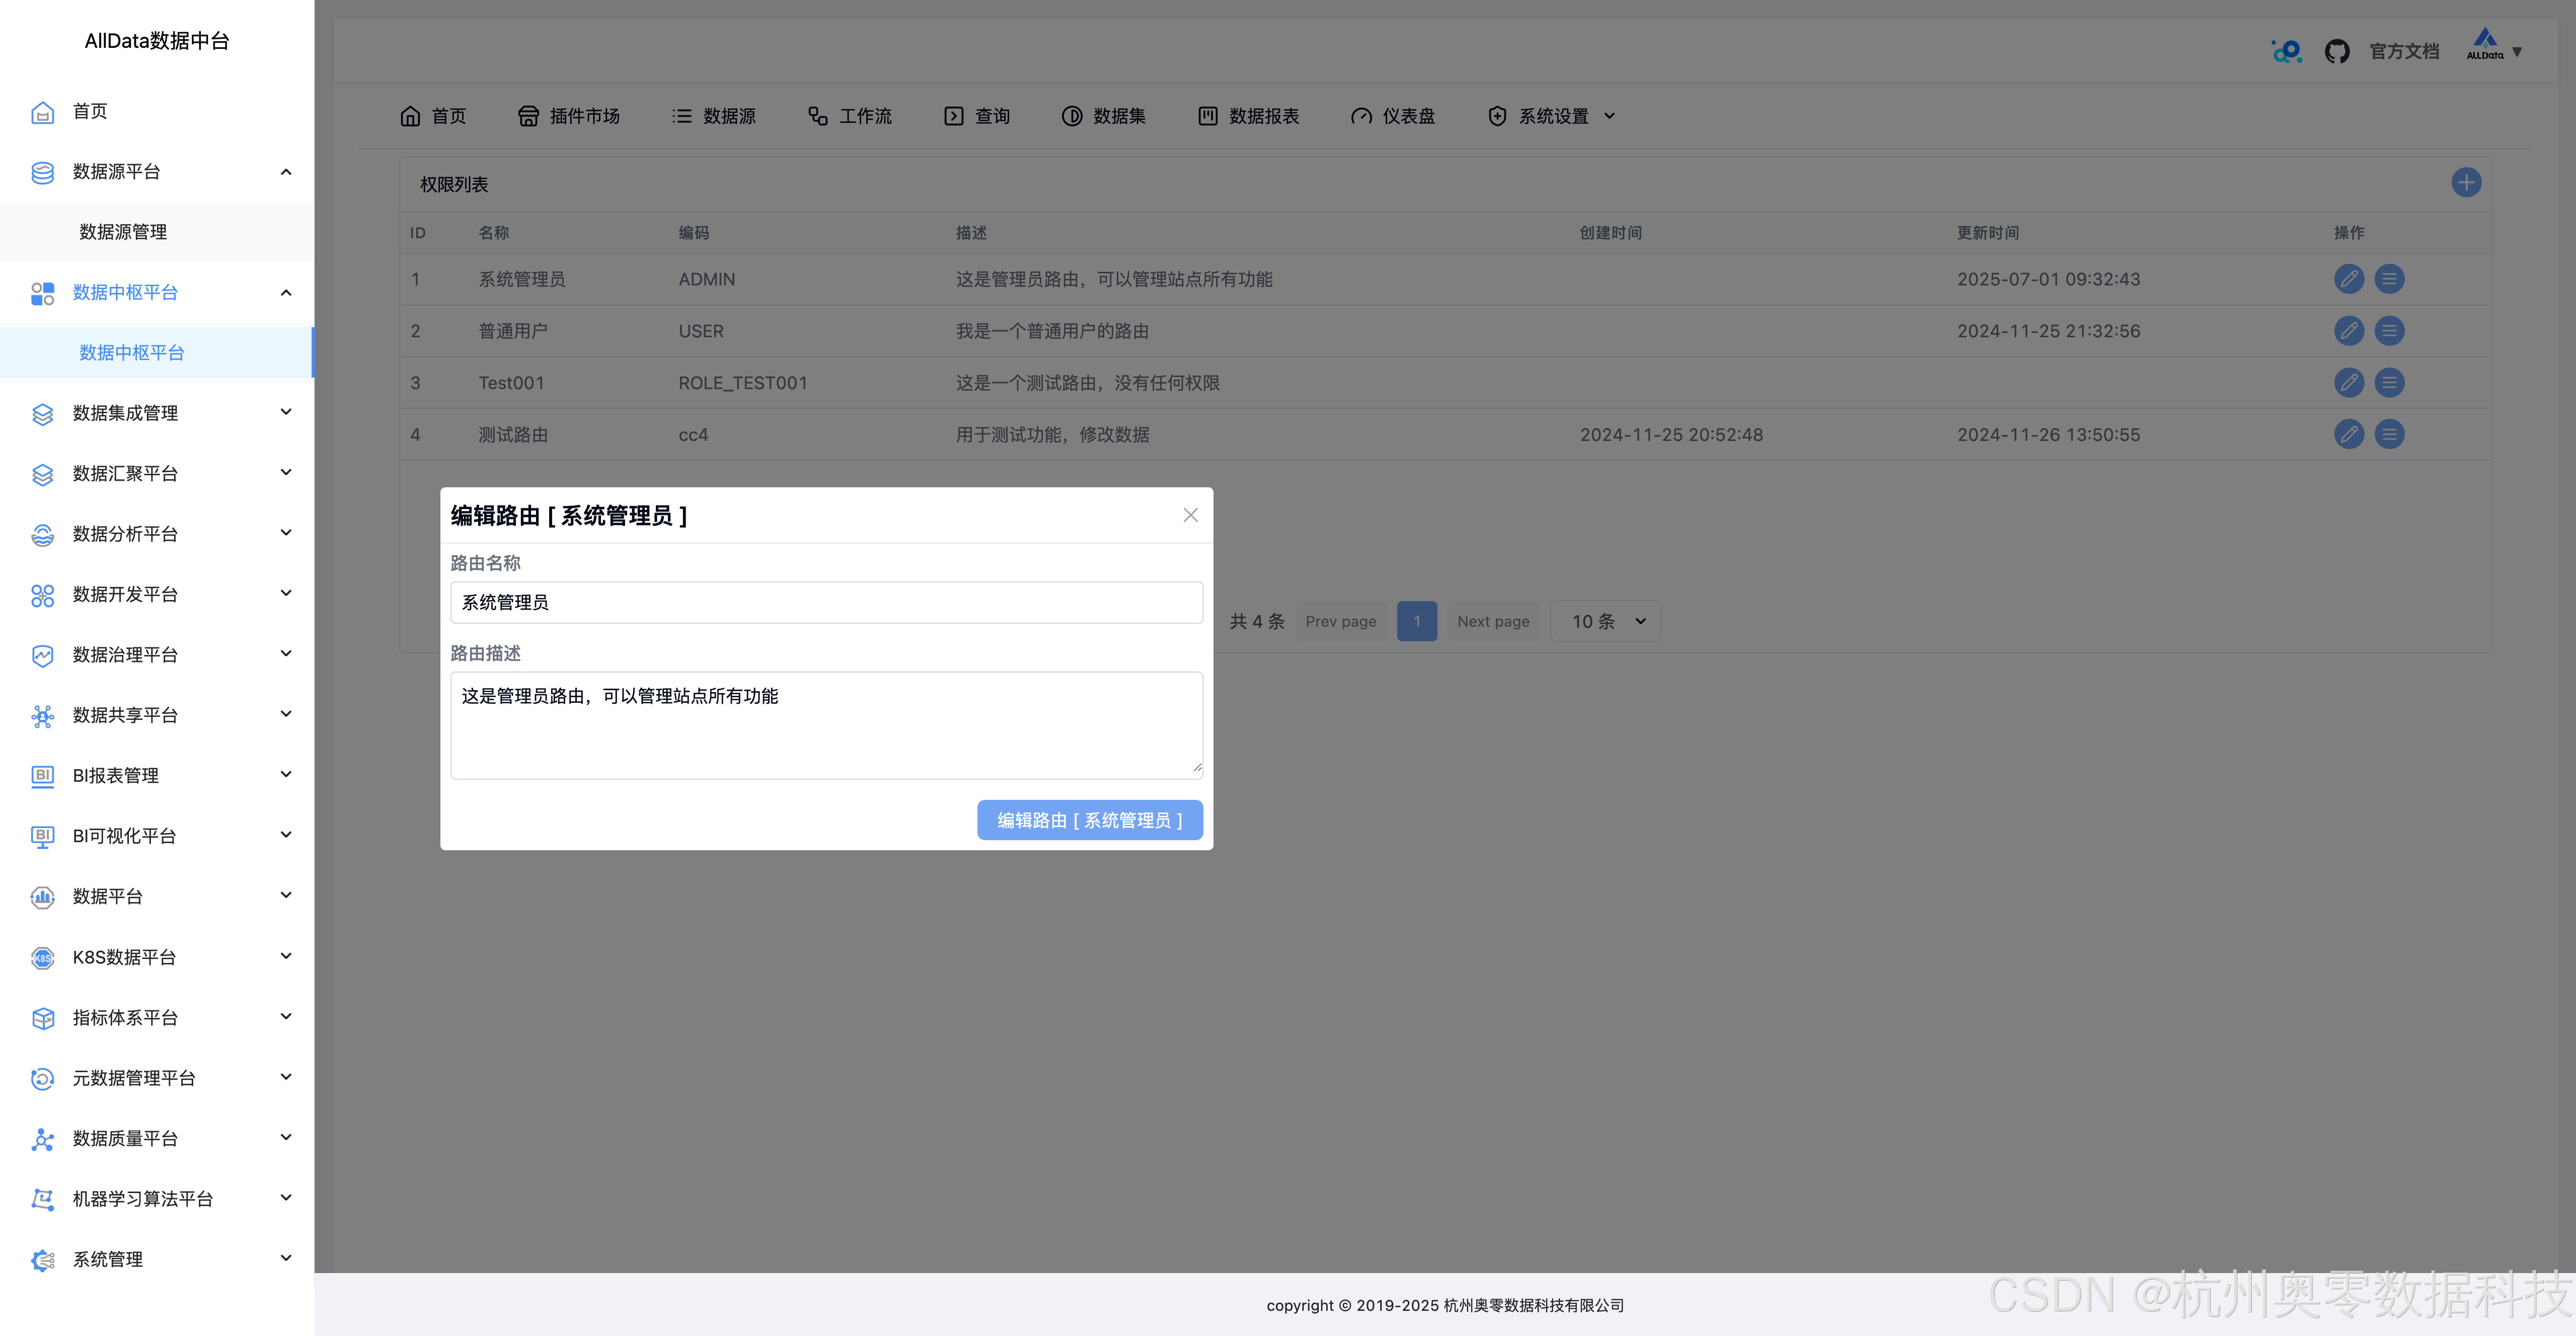Image resolution: width=2576 pixels, height=1336 pixels.
Task: Expand the 数据平台 chevron
Action: tap(286, 895)
